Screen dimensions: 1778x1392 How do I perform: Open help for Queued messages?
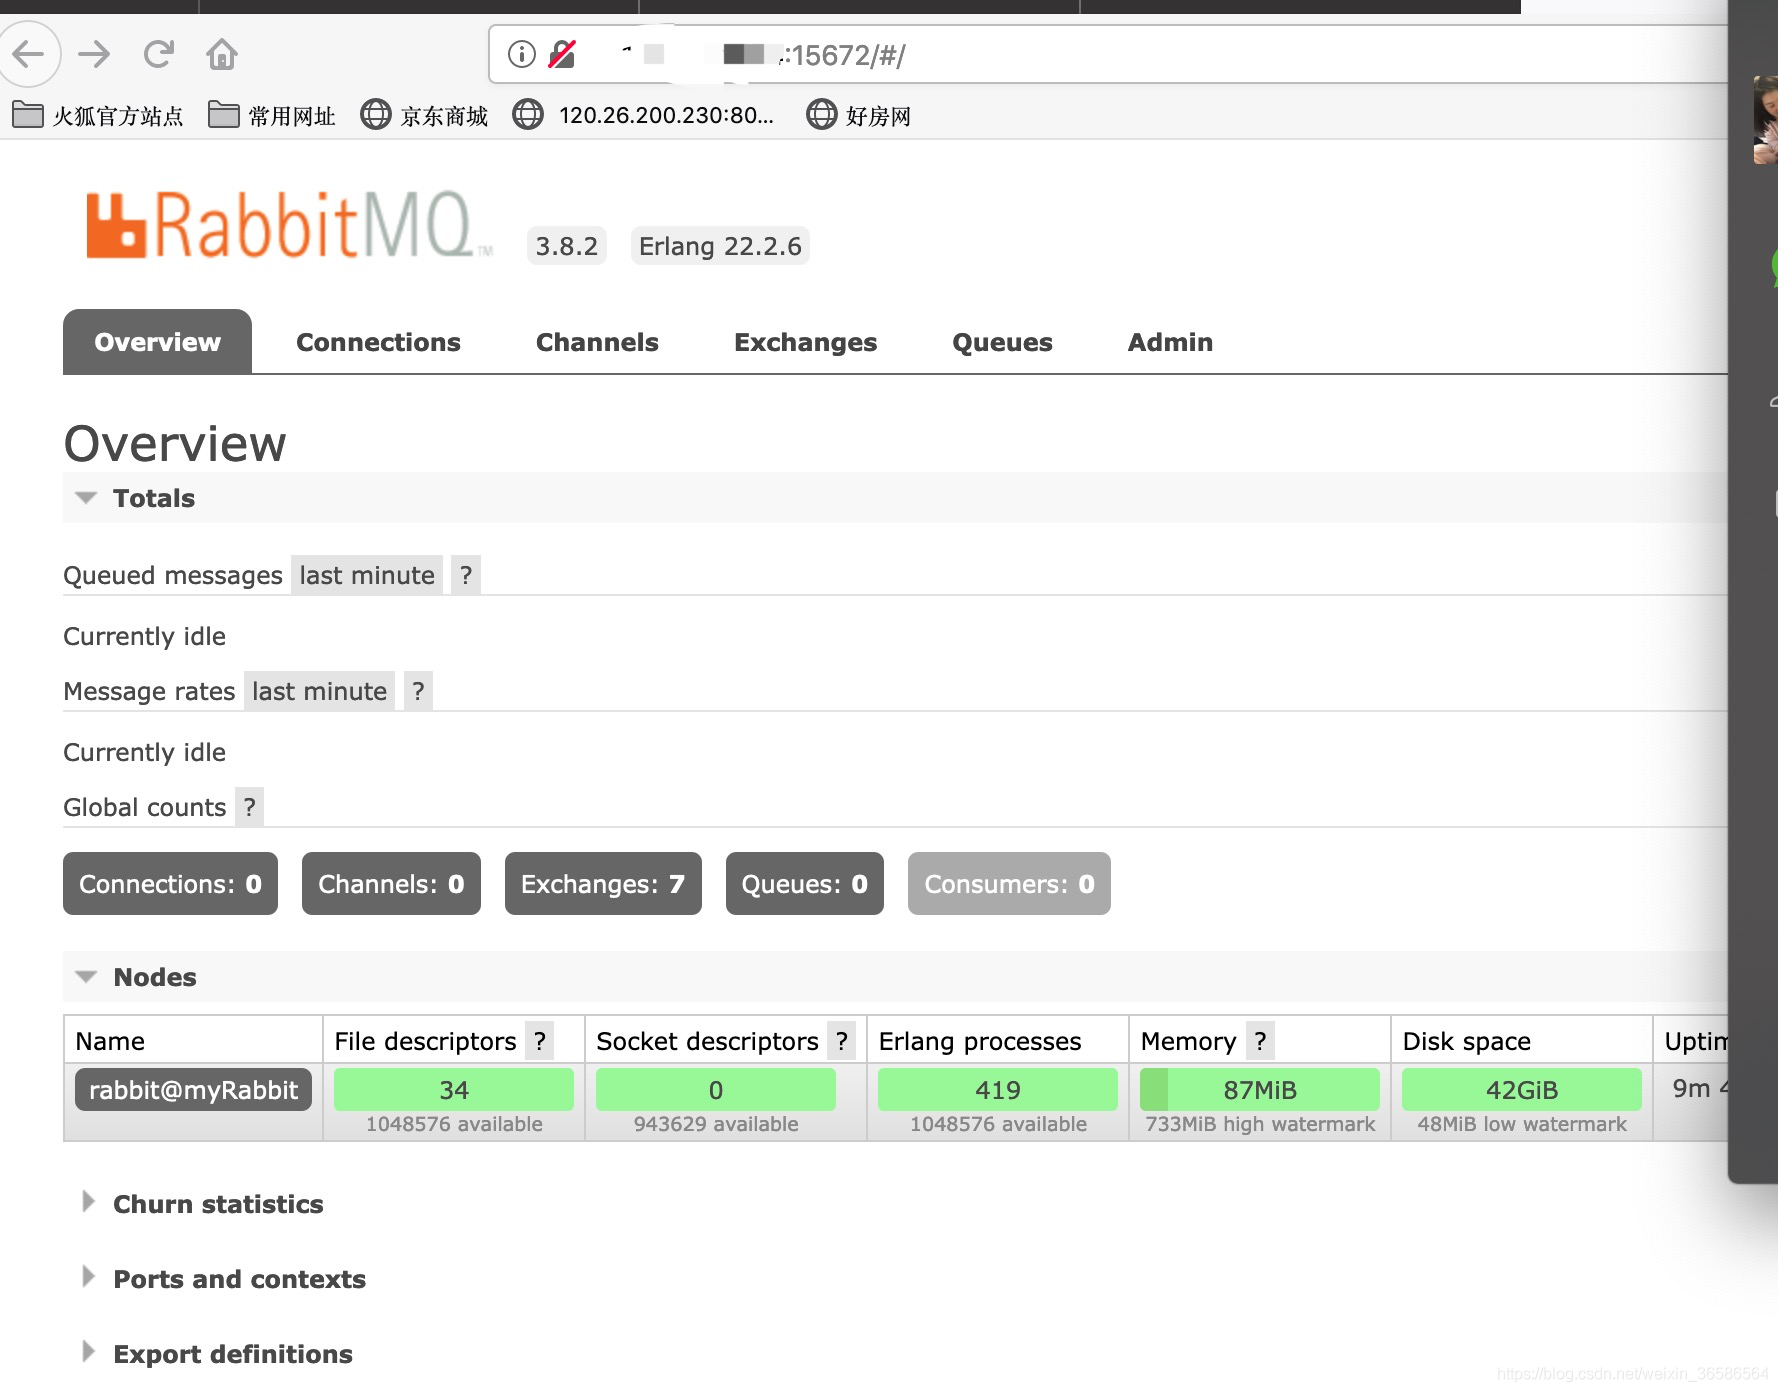tap(466, 575)
